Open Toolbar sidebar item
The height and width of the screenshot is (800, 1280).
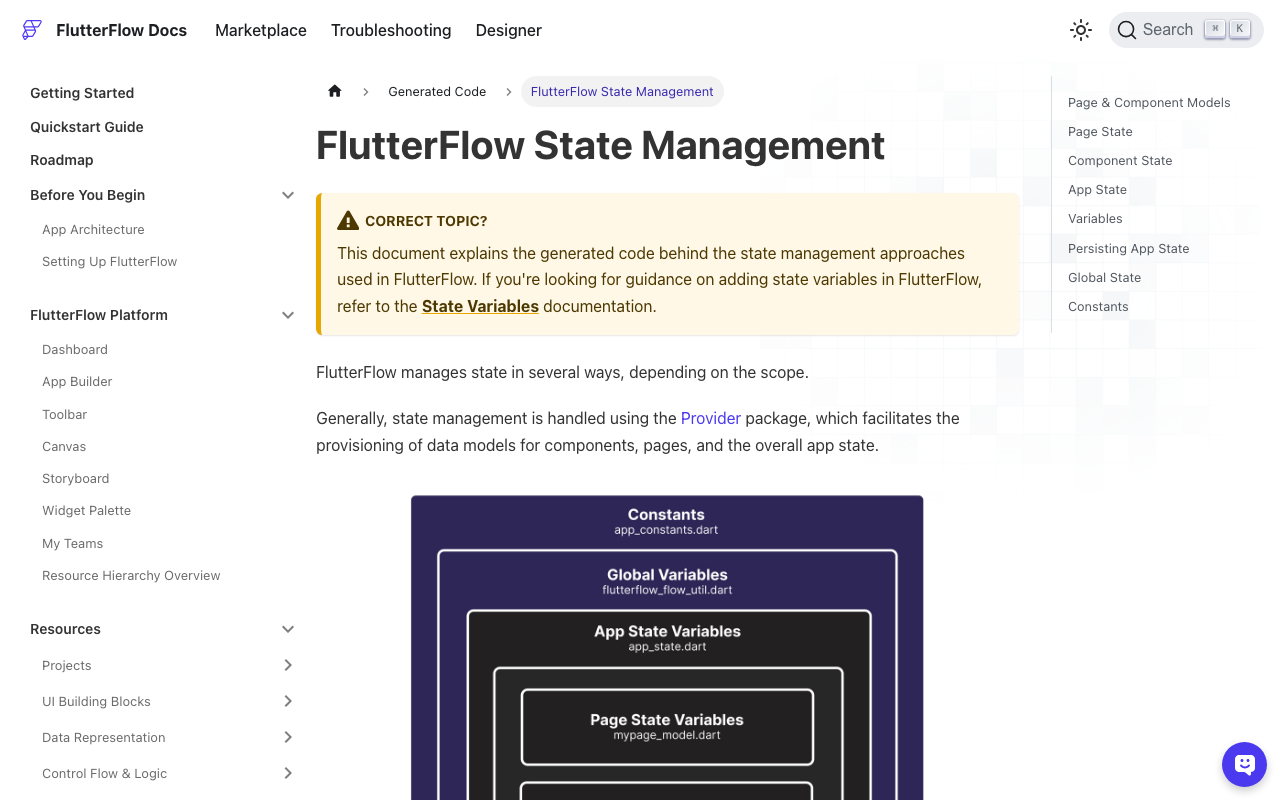[64, 414]
